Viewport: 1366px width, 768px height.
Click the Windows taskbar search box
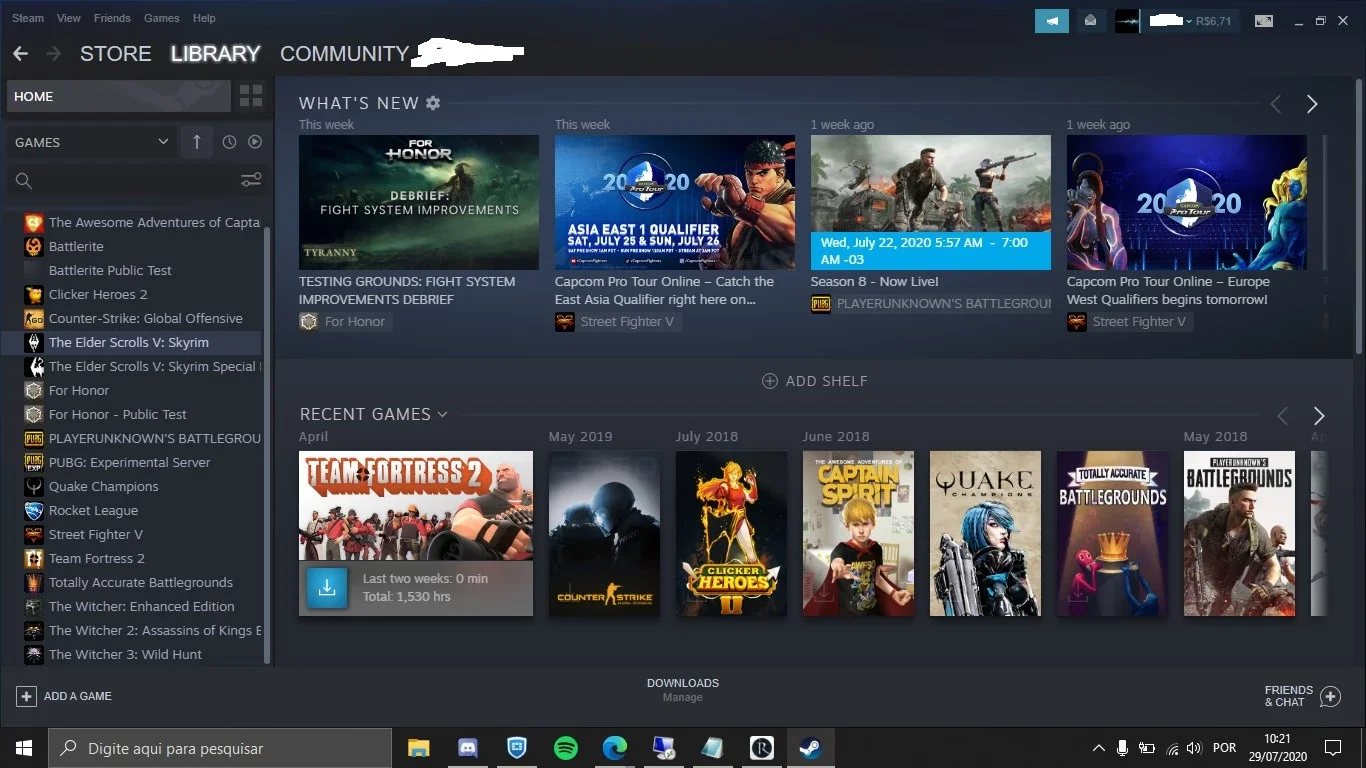(220, 748)
